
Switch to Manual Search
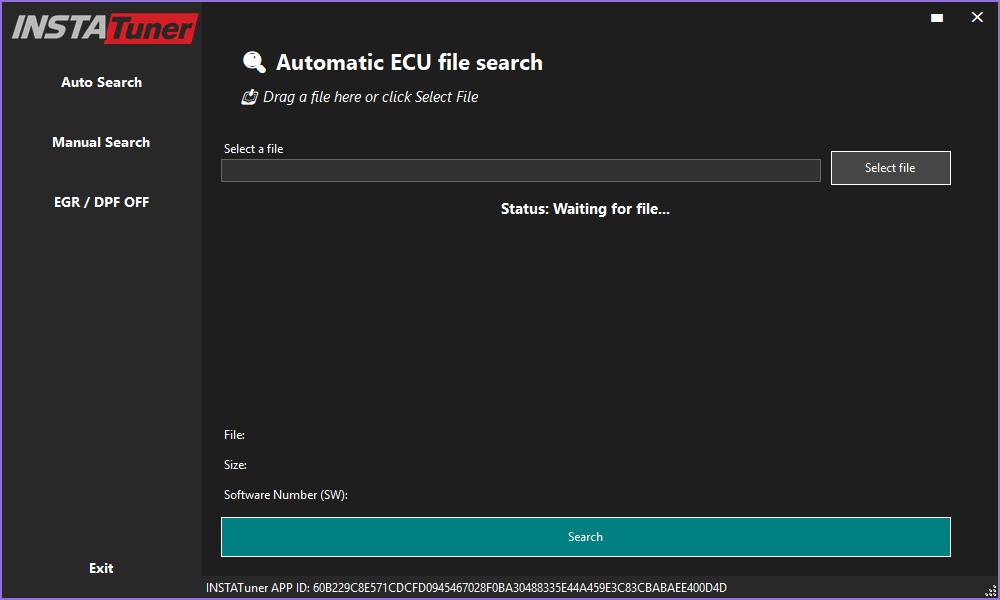tap(101, 142)
